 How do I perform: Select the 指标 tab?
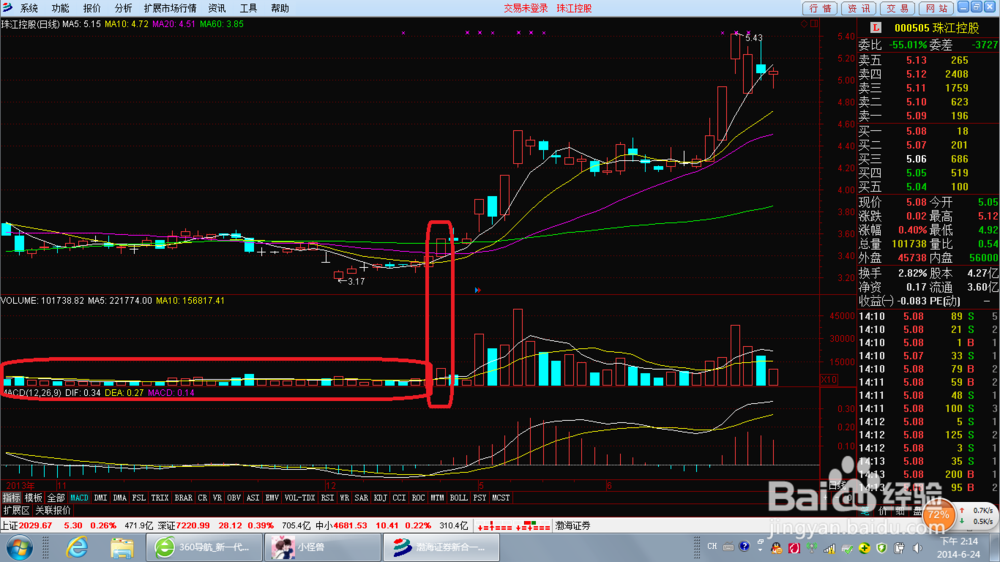click(11, 498)
